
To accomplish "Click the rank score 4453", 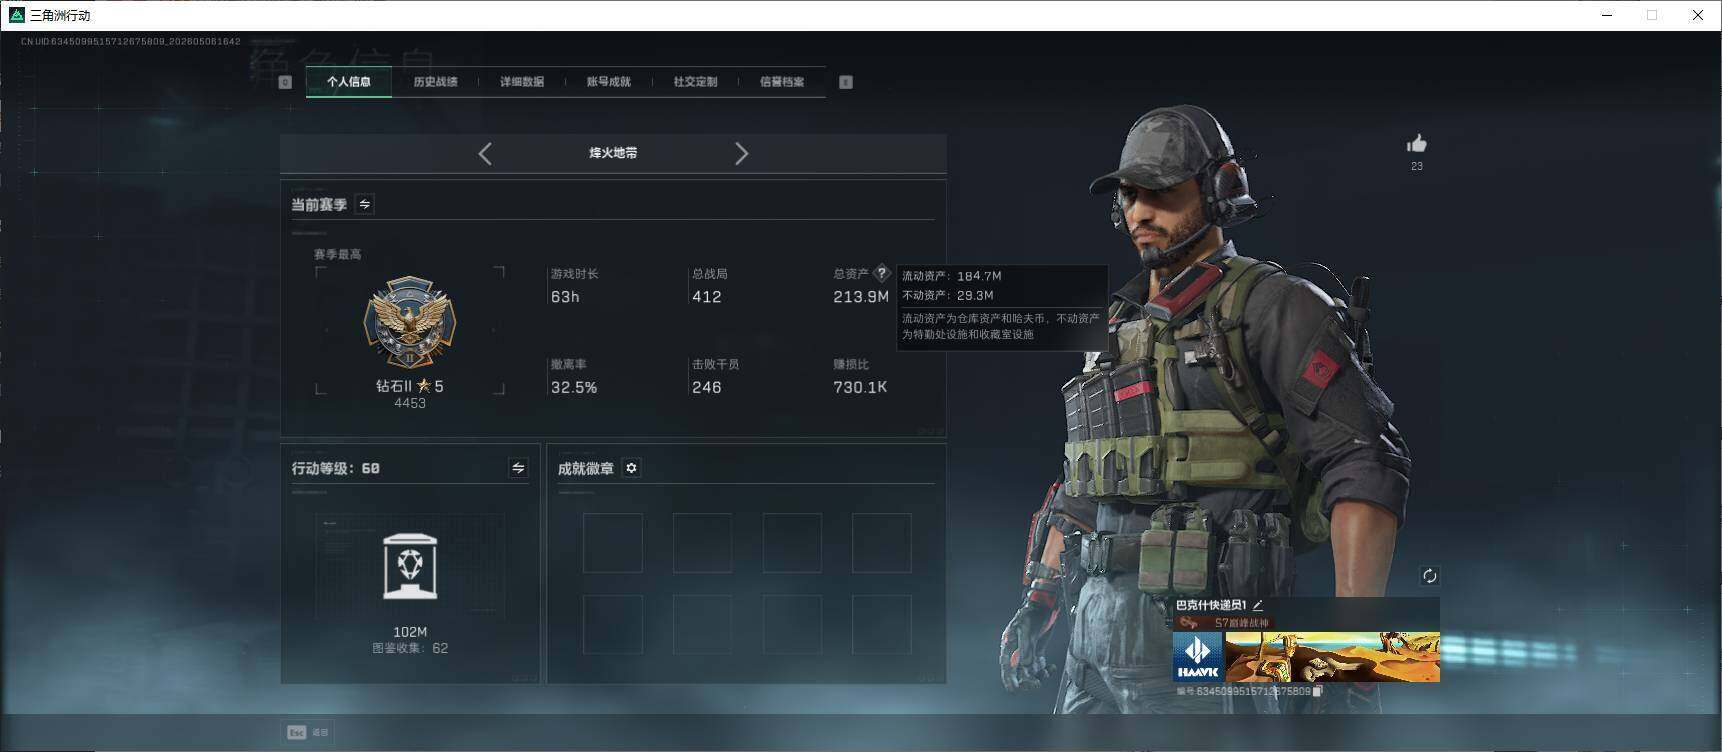I will (410, 403).
